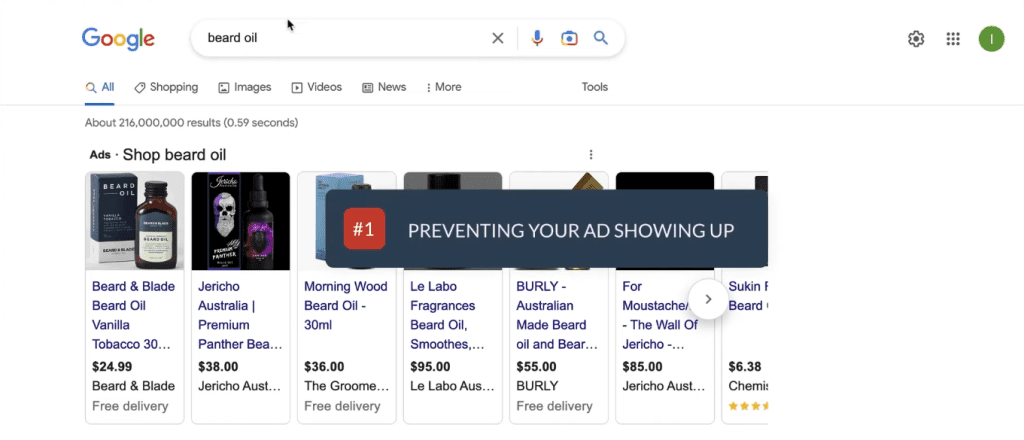Open the ads three-dot options menu
This screenshot has width=1024, height=440.
pos(591,155)
